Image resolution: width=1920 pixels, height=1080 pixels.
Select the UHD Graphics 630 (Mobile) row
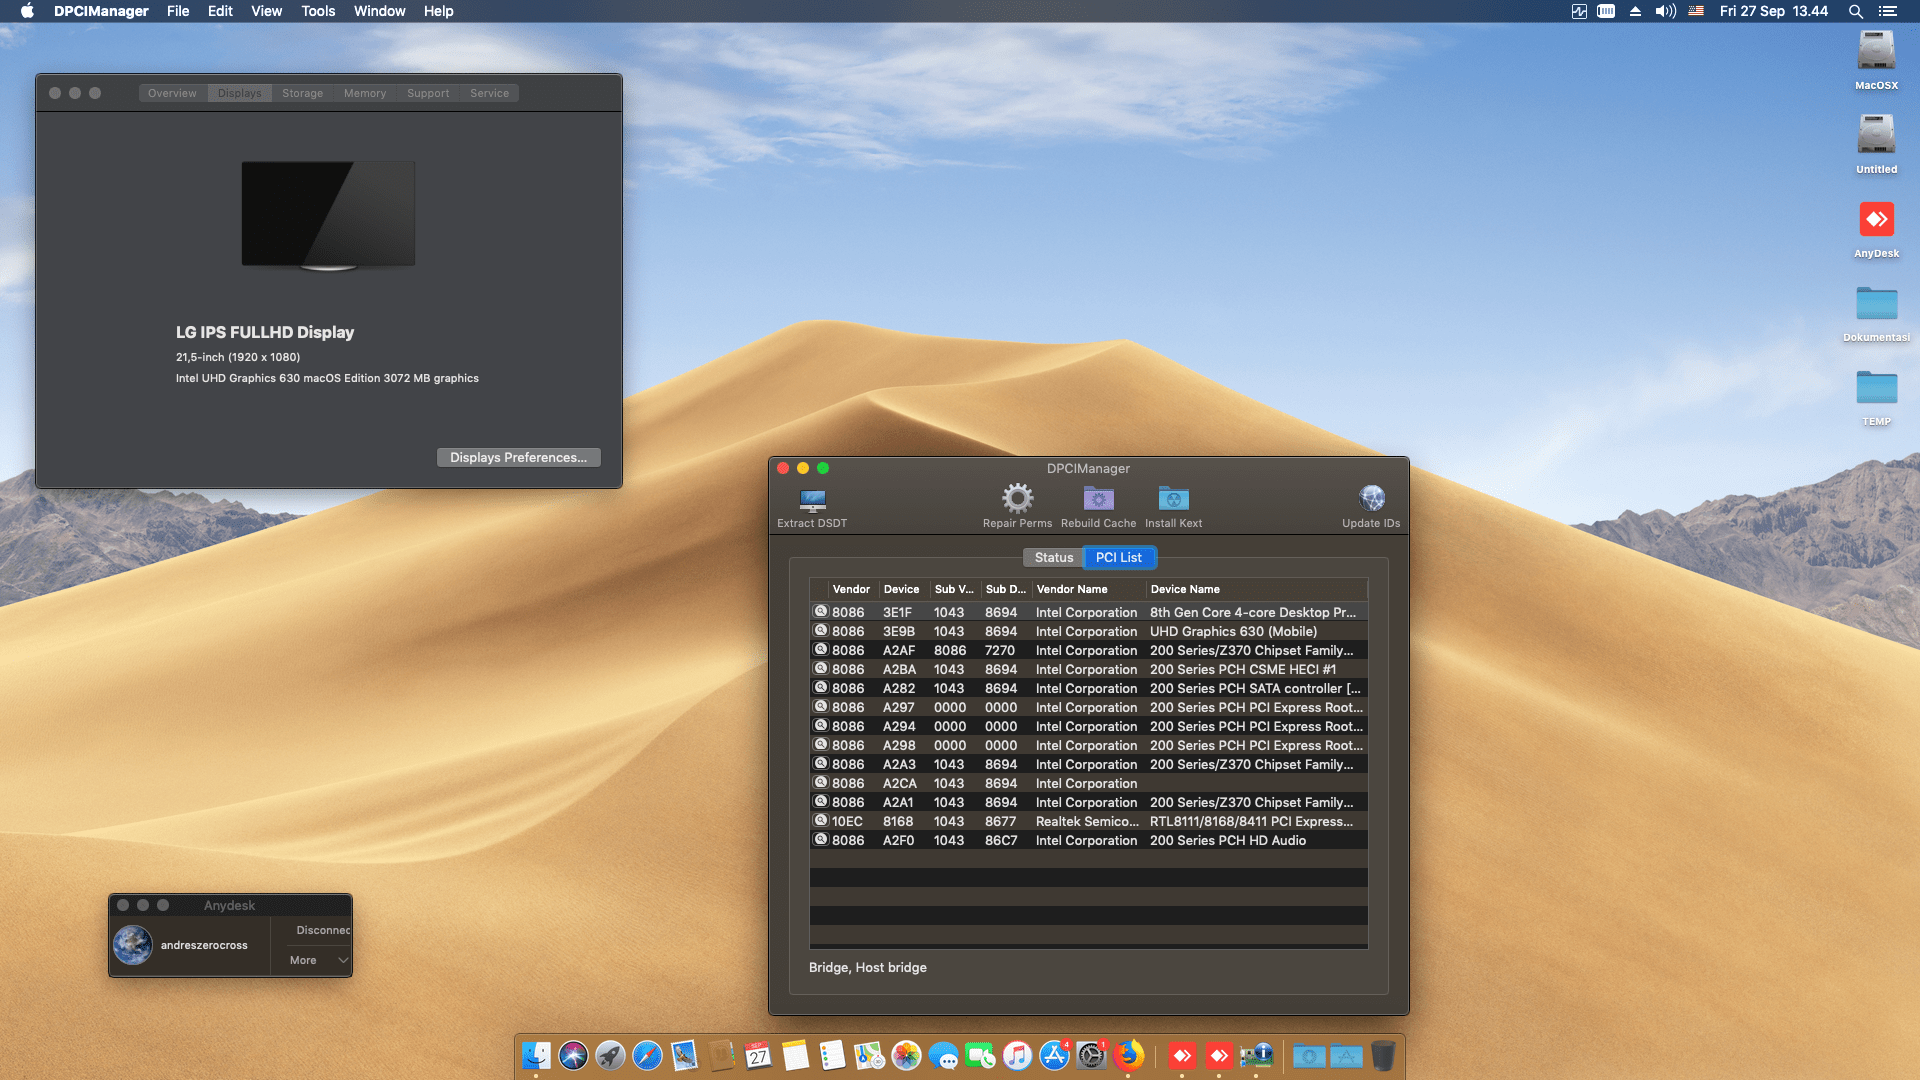(1088, 631)
